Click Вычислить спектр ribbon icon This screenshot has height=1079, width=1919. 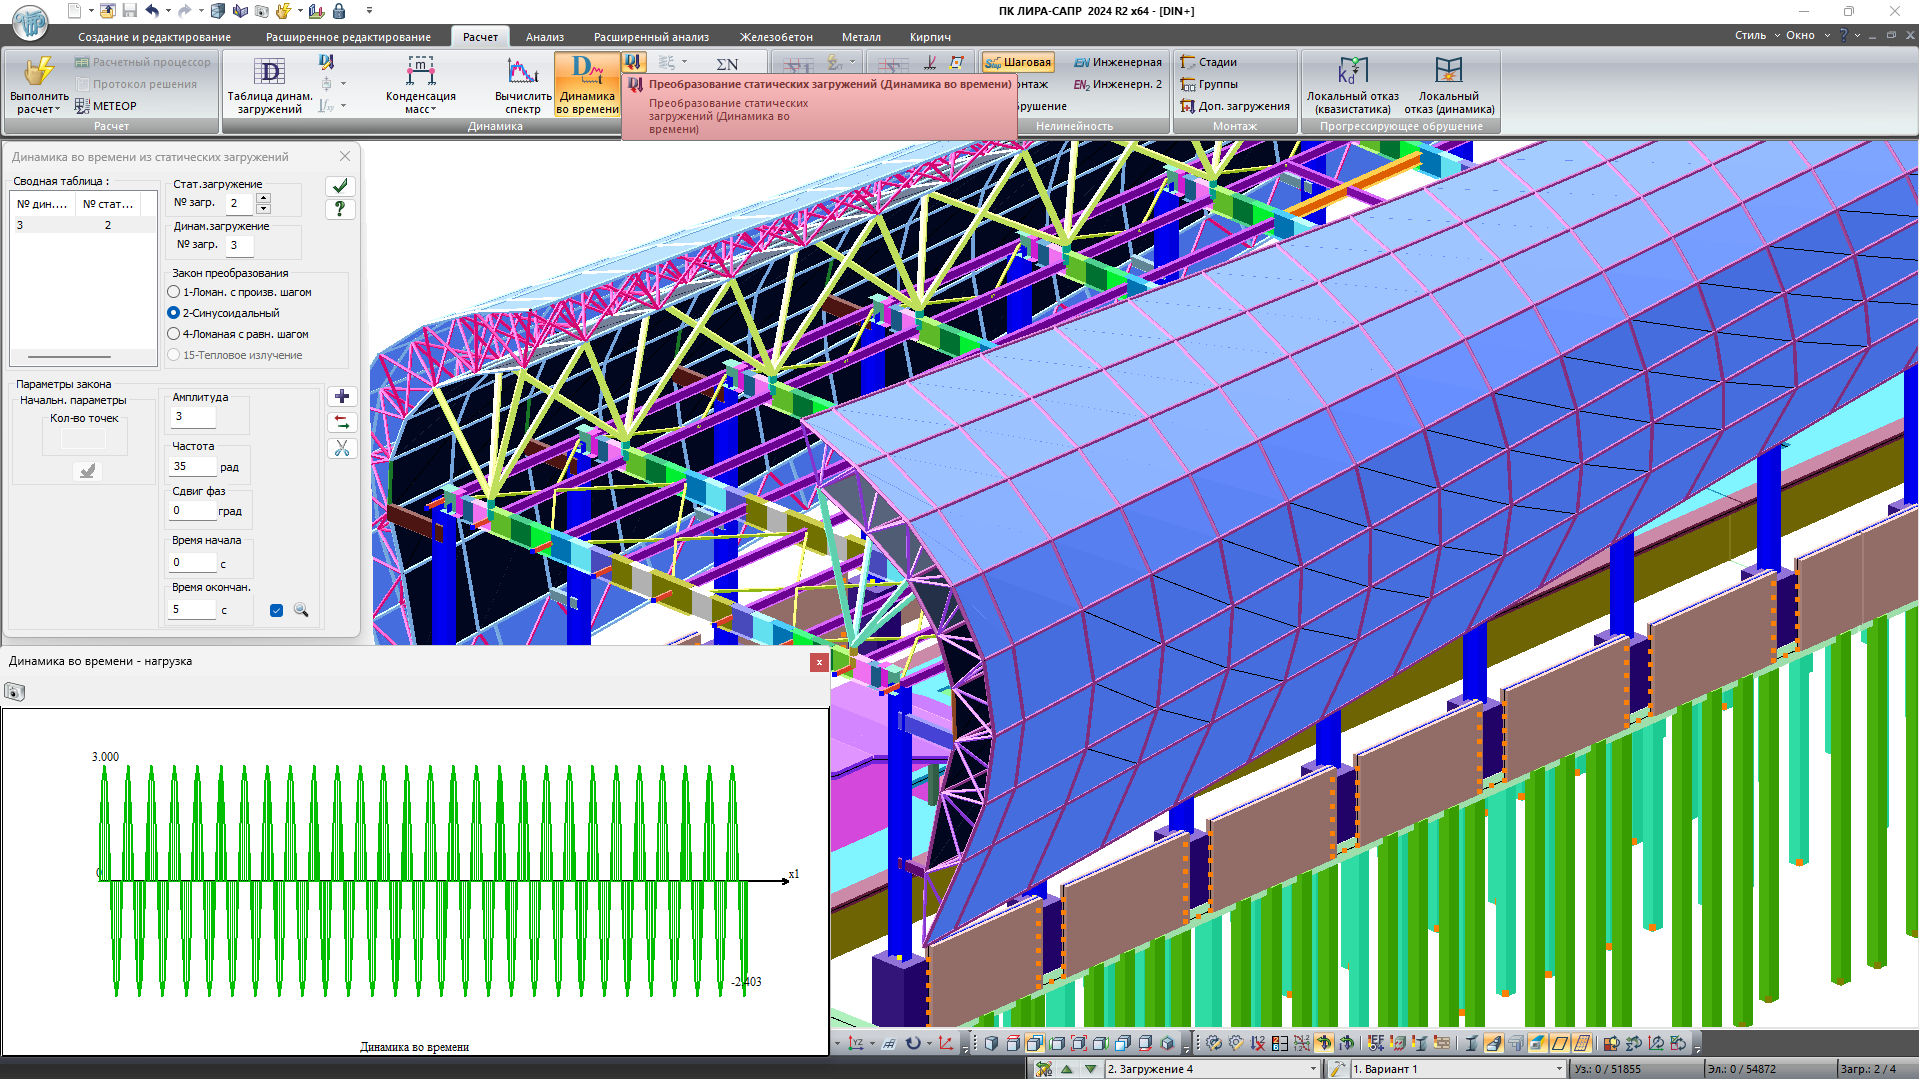pos(522,85)
